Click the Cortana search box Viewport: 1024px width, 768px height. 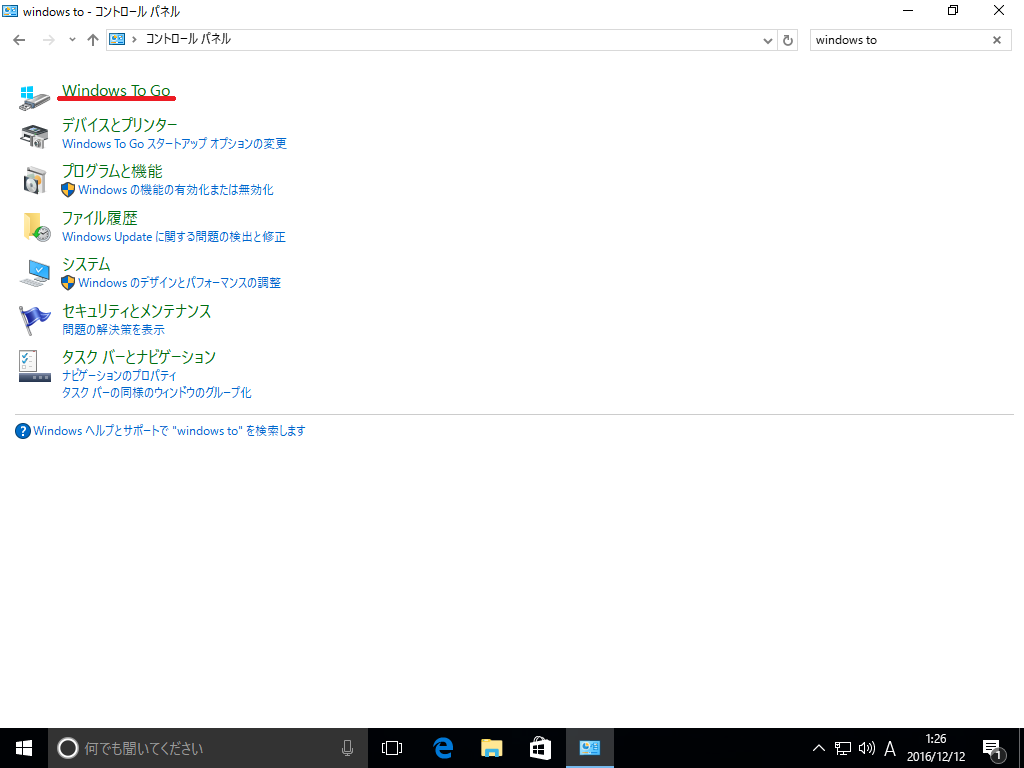pyautogui.click(x=208, y=748)
